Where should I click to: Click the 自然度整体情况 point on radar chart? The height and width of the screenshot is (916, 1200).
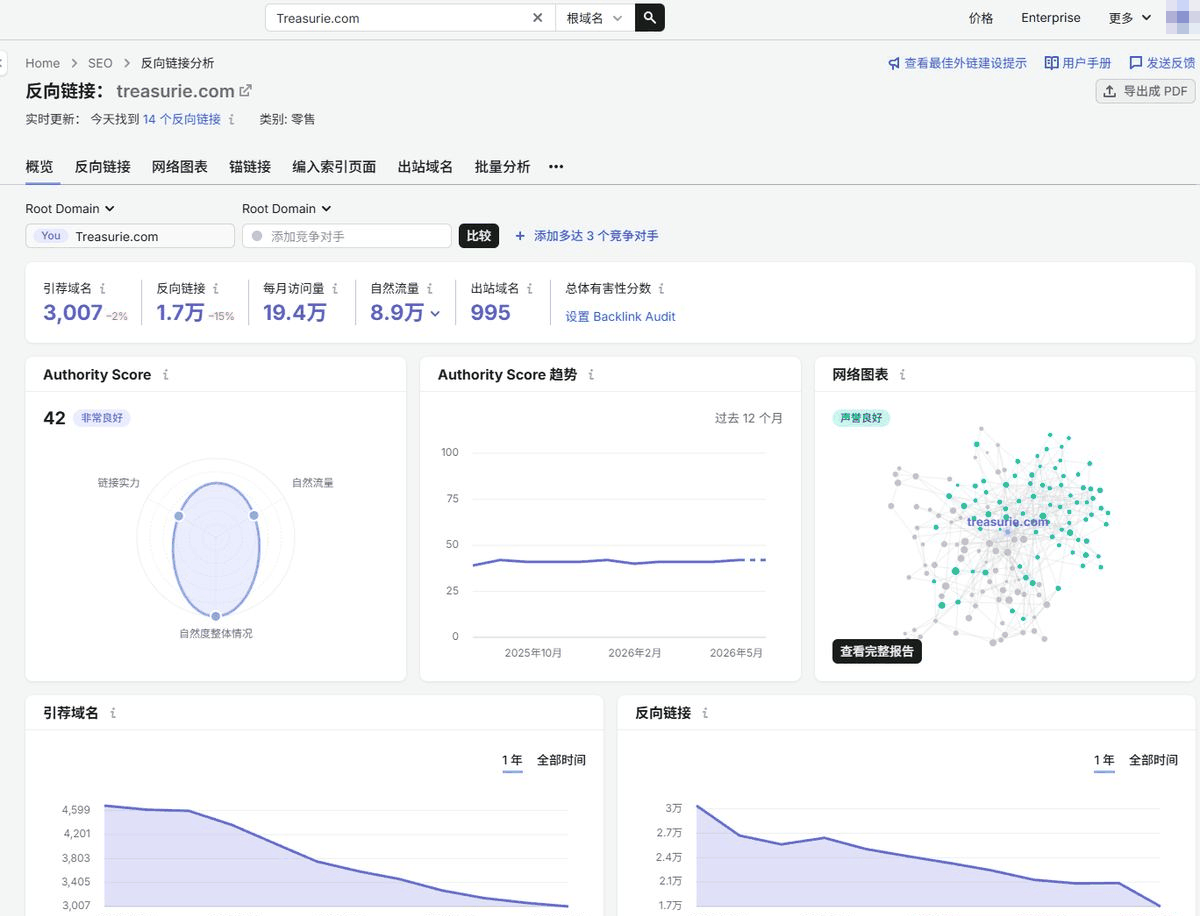coord(215,616)
